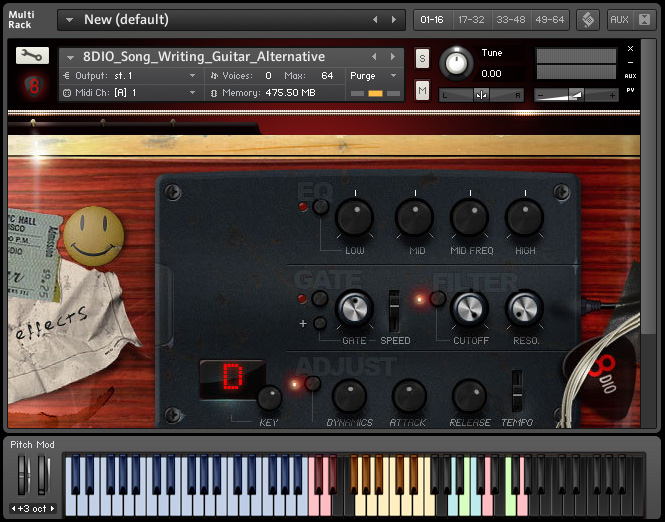This screenshot has height=522, width=665.
Task: Click the DYNAMICS knob
Action: [x=349, y=396]
